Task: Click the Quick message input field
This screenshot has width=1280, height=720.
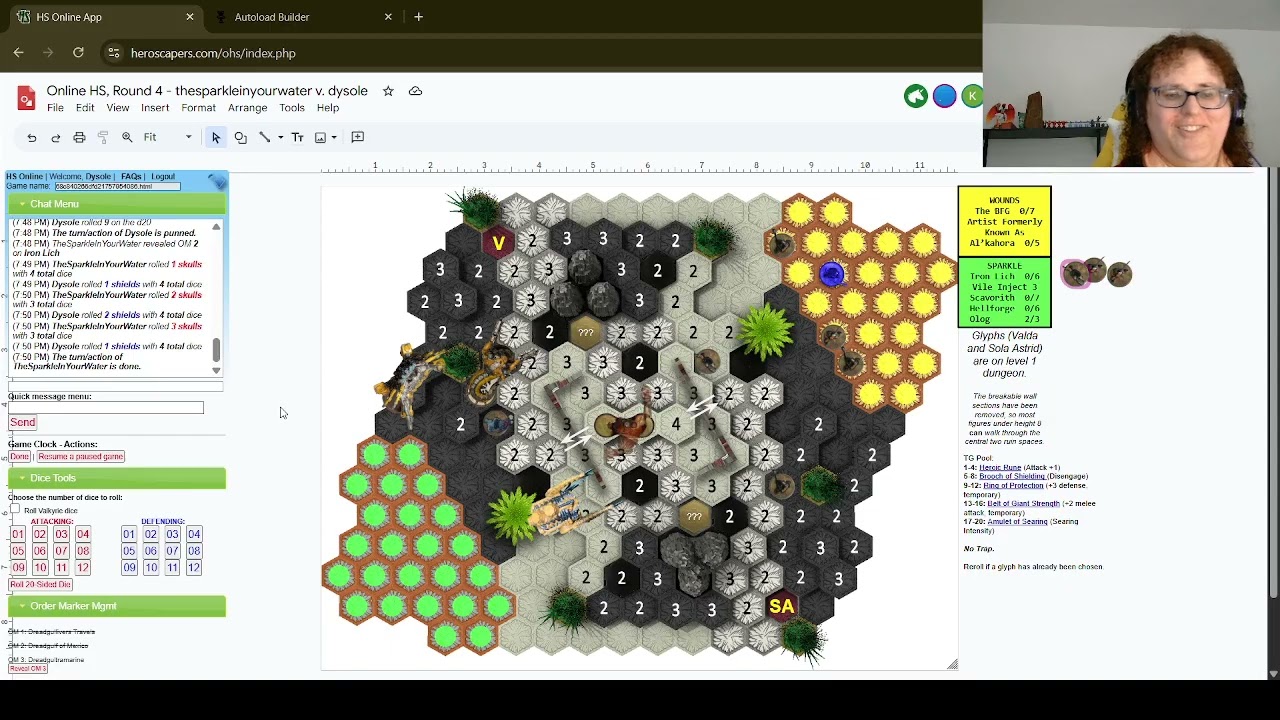Action: coord(106,407)
